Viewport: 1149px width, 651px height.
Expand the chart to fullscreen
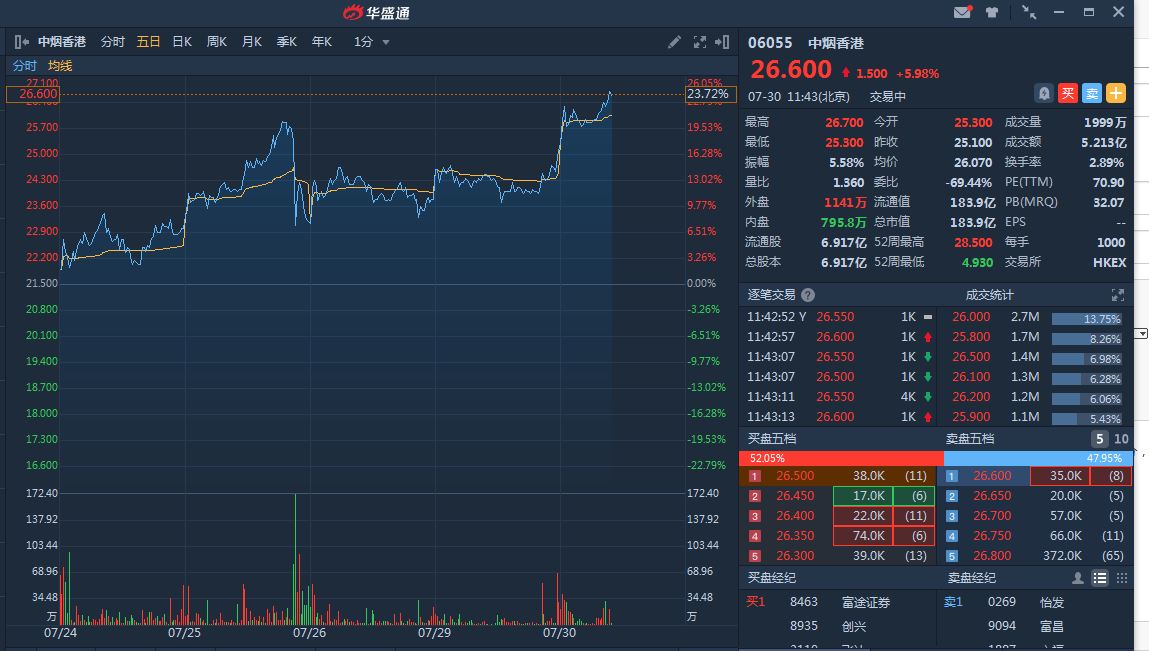[x=700, y=42]
